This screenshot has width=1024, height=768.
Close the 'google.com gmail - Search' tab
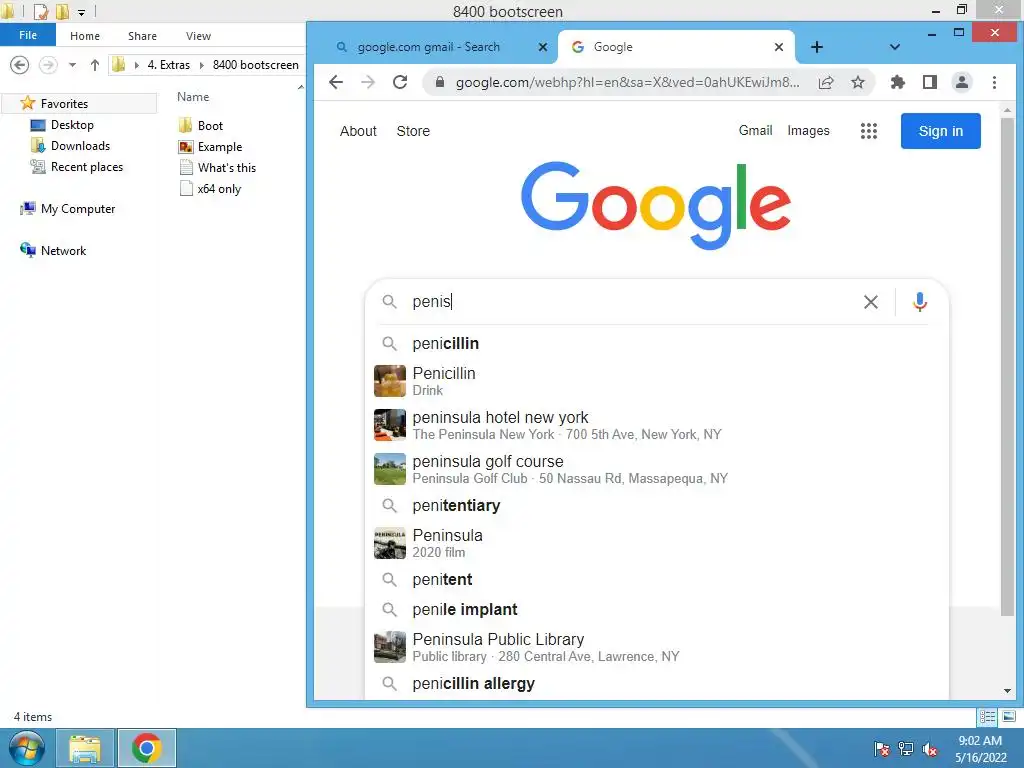[x=543, y=47]
